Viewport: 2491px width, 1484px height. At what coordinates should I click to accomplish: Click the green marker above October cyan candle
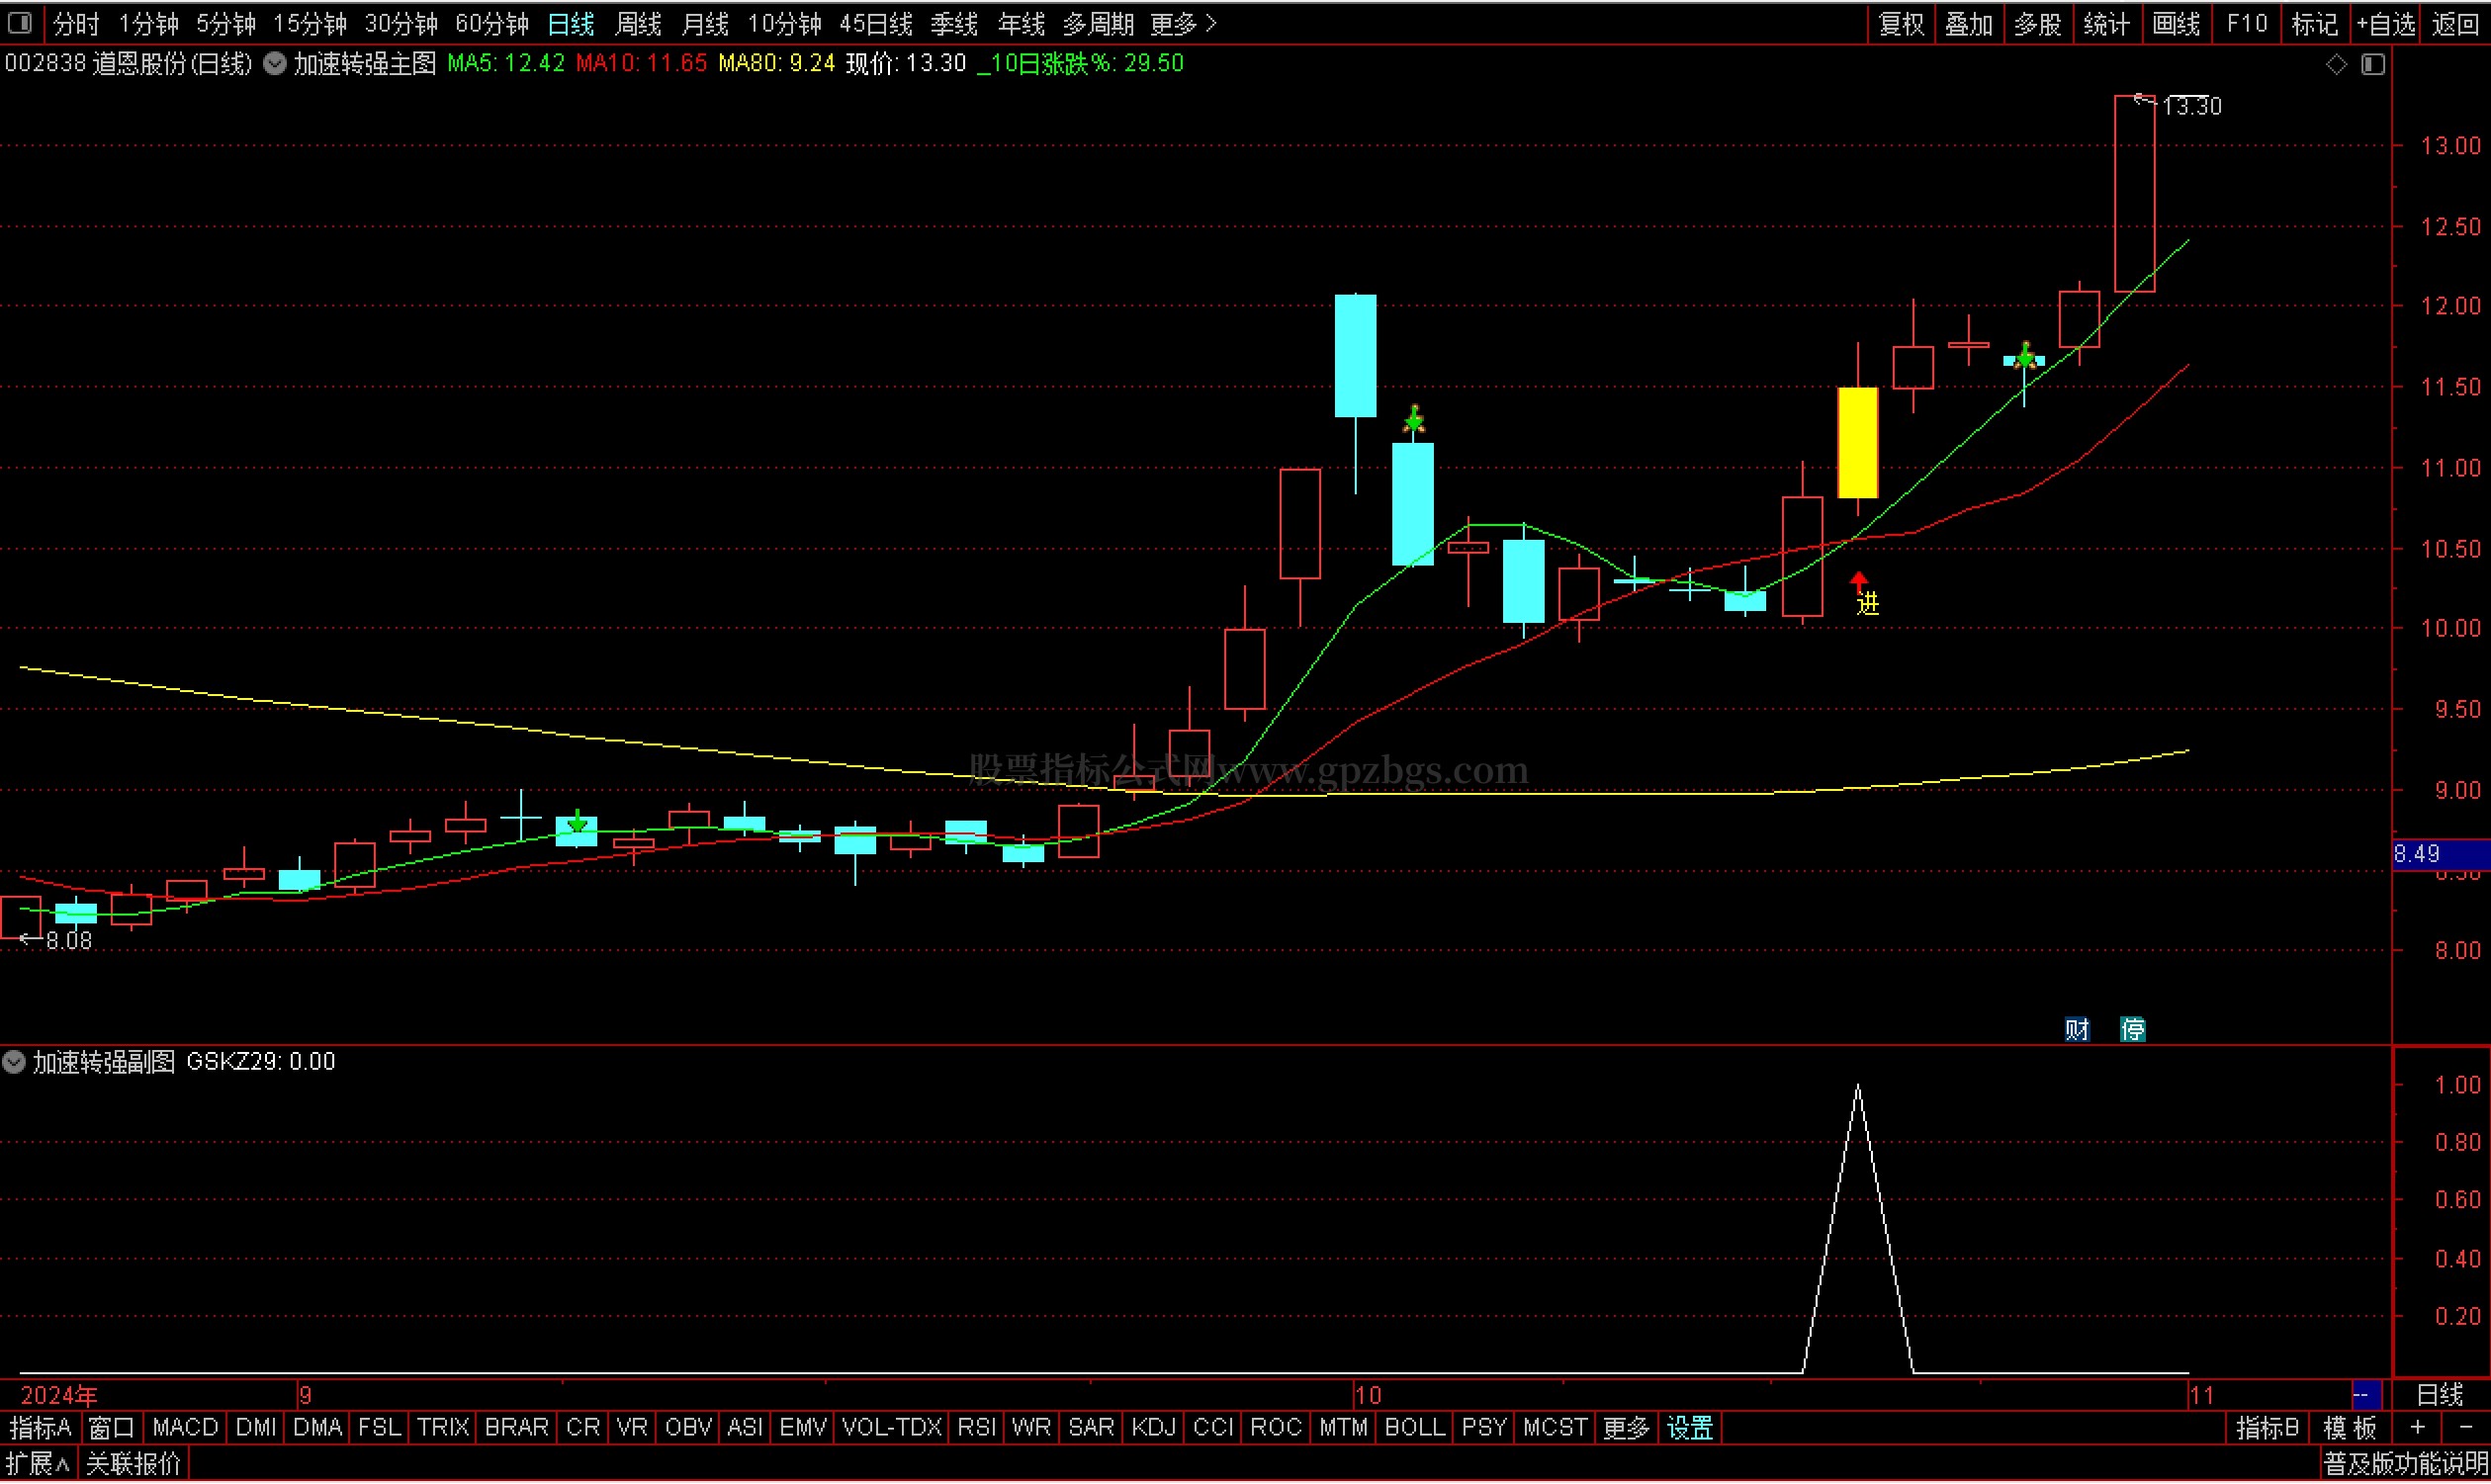click(1414, 419)
